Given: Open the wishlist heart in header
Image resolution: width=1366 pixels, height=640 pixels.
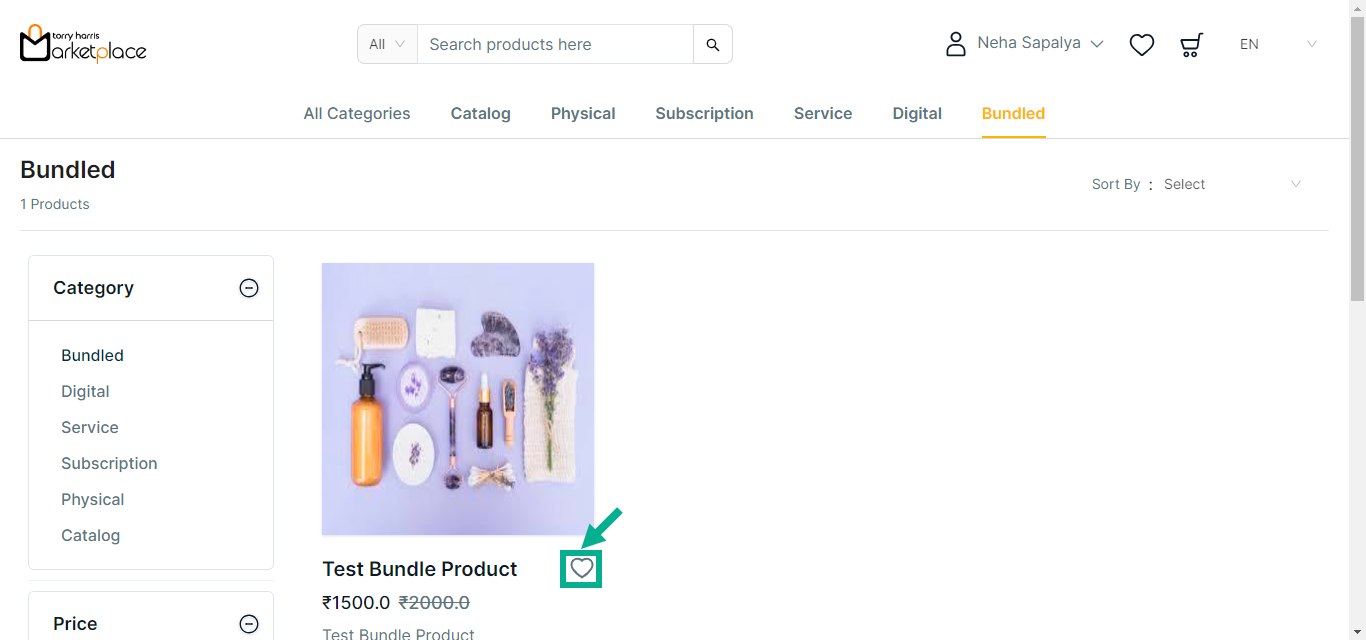Looking at the screenshot, I should [x=1142, y=44].
